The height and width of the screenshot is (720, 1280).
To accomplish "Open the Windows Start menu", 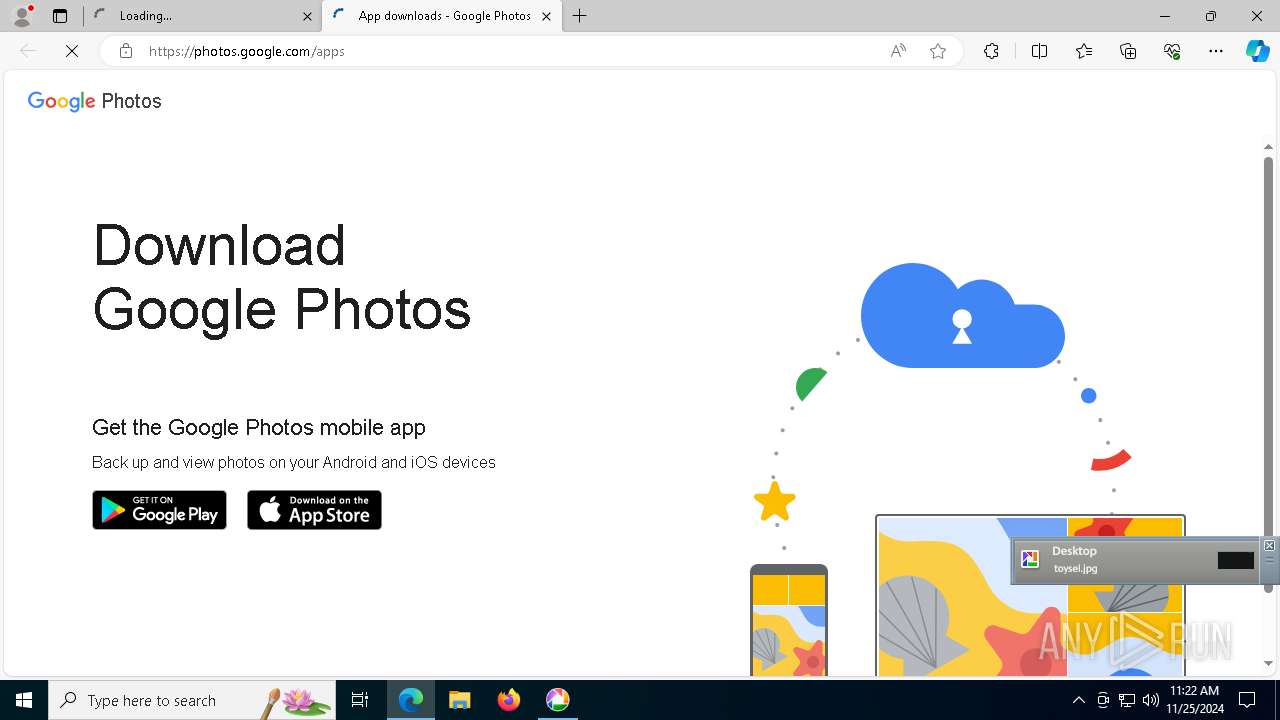I will point(24,700).
